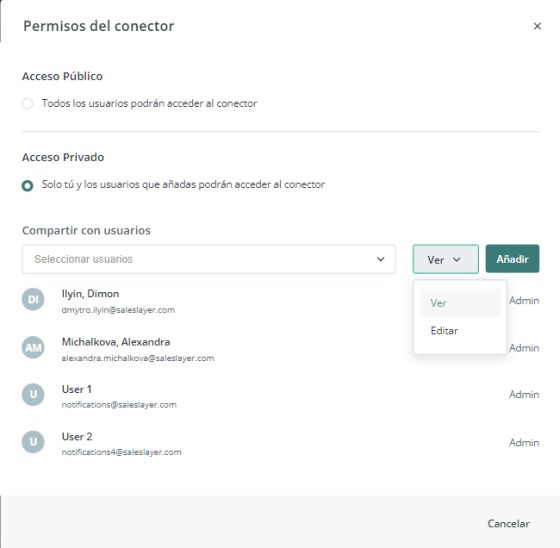Click the email notifications@saleslayer.com
This screenshot has height=548, width=560.
(119, 405)
